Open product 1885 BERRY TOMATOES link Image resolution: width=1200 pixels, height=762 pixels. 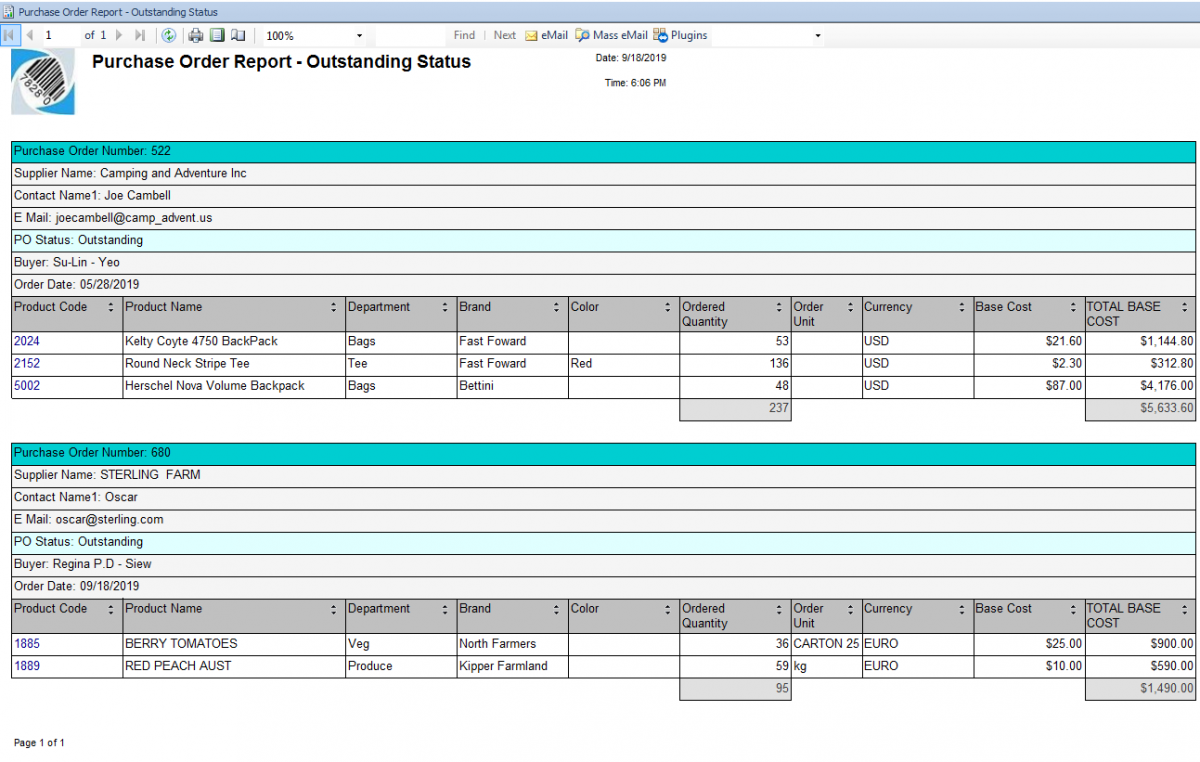tap(27, 644)
